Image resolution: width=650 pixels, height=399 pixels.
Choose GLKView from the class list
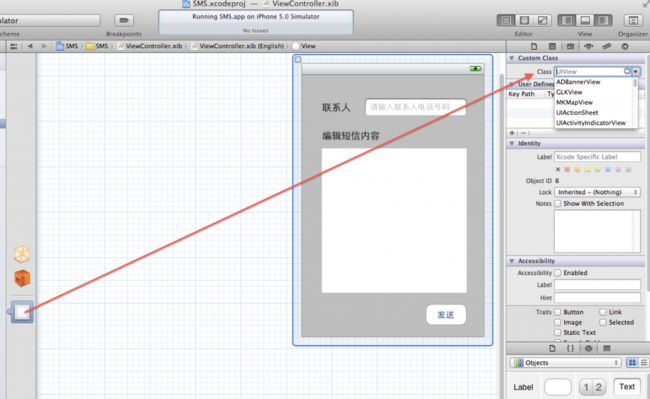[x=569, y=92]
